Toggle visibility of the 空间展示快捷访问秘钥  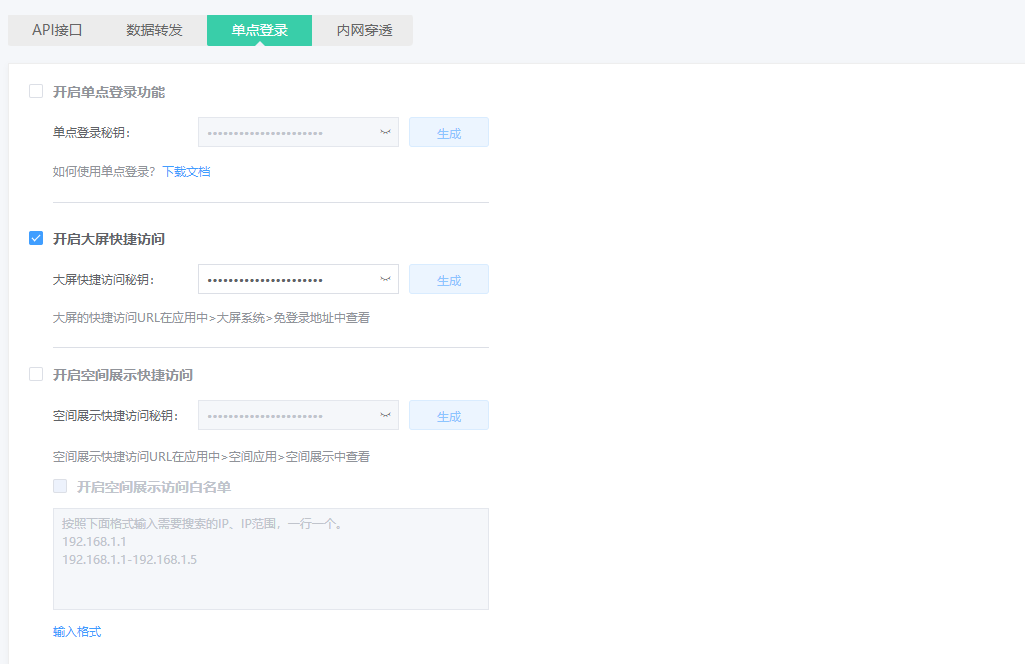[x=386, y=416]
